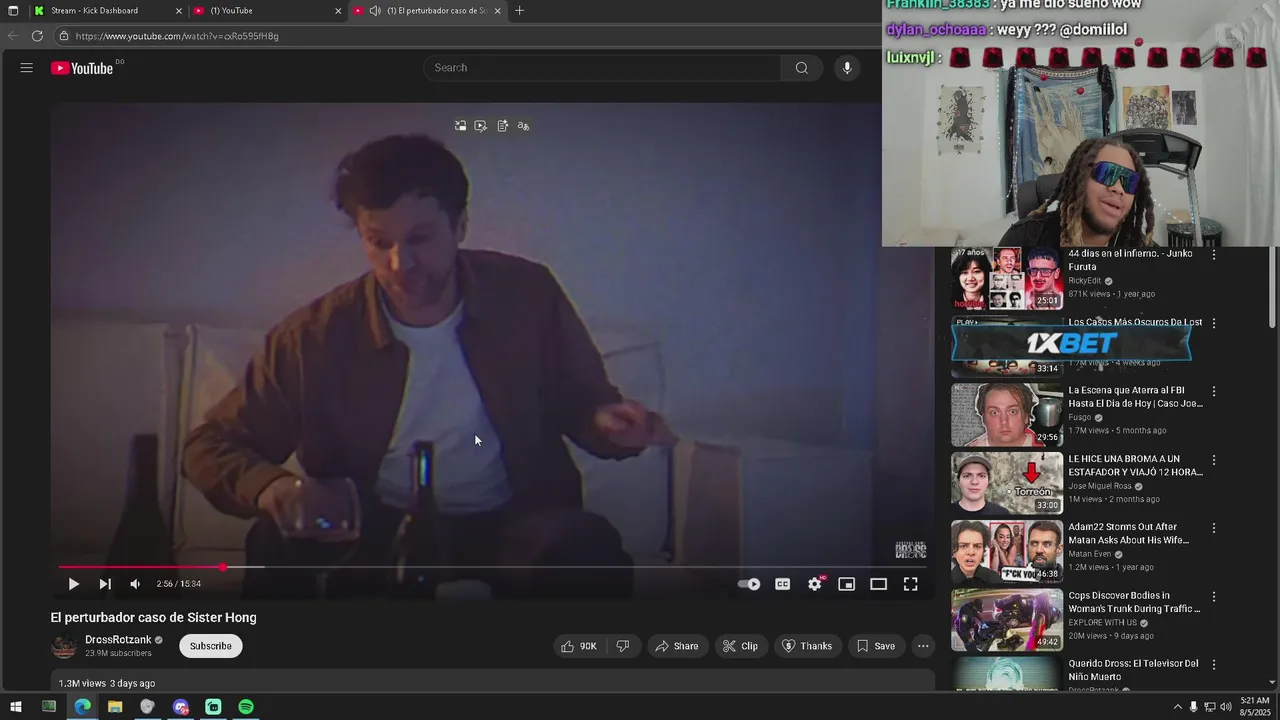This screenshot has height=720, width=1280.
Task: Open LE HICE UNA BROMA video thumbnail
Action: coord(1007,483)
